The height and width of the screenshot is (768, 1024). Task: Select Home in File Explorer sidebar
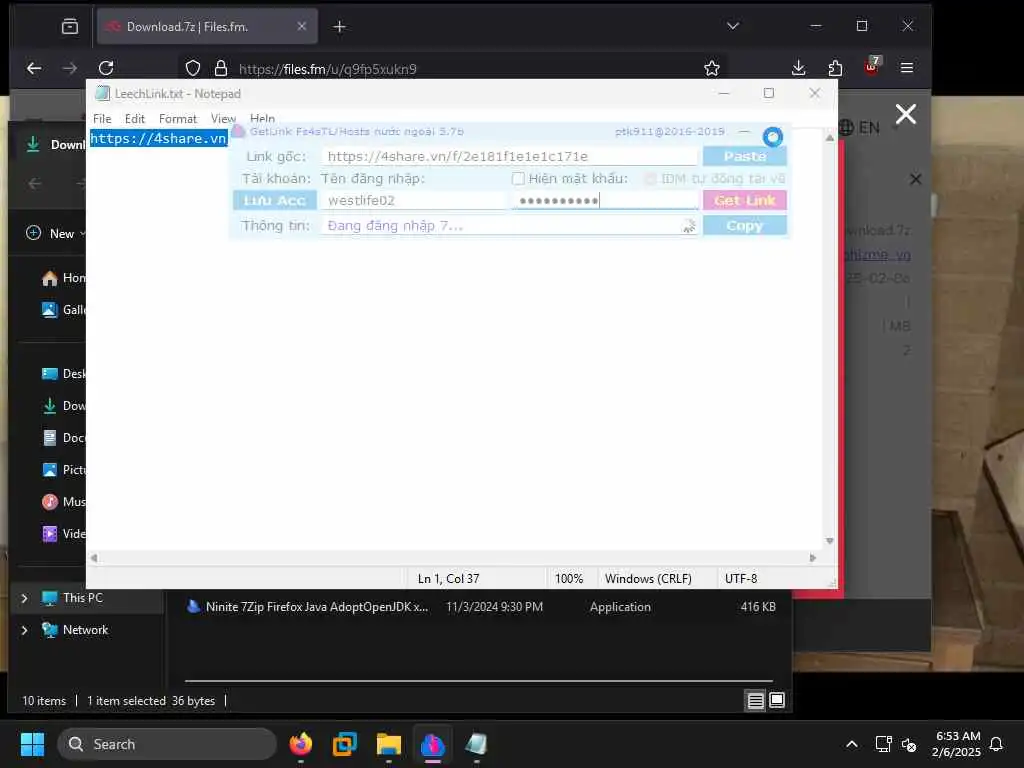(63, 278)
